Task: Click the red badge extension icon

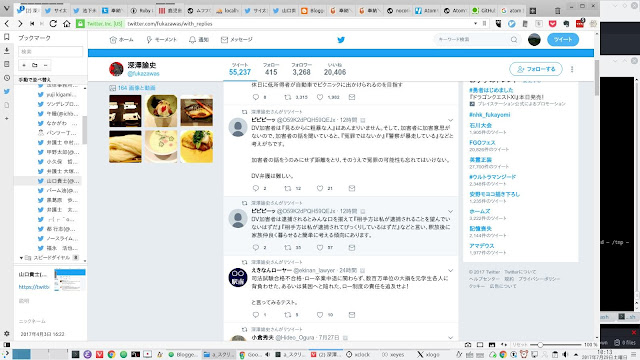Action: [580, 23]
